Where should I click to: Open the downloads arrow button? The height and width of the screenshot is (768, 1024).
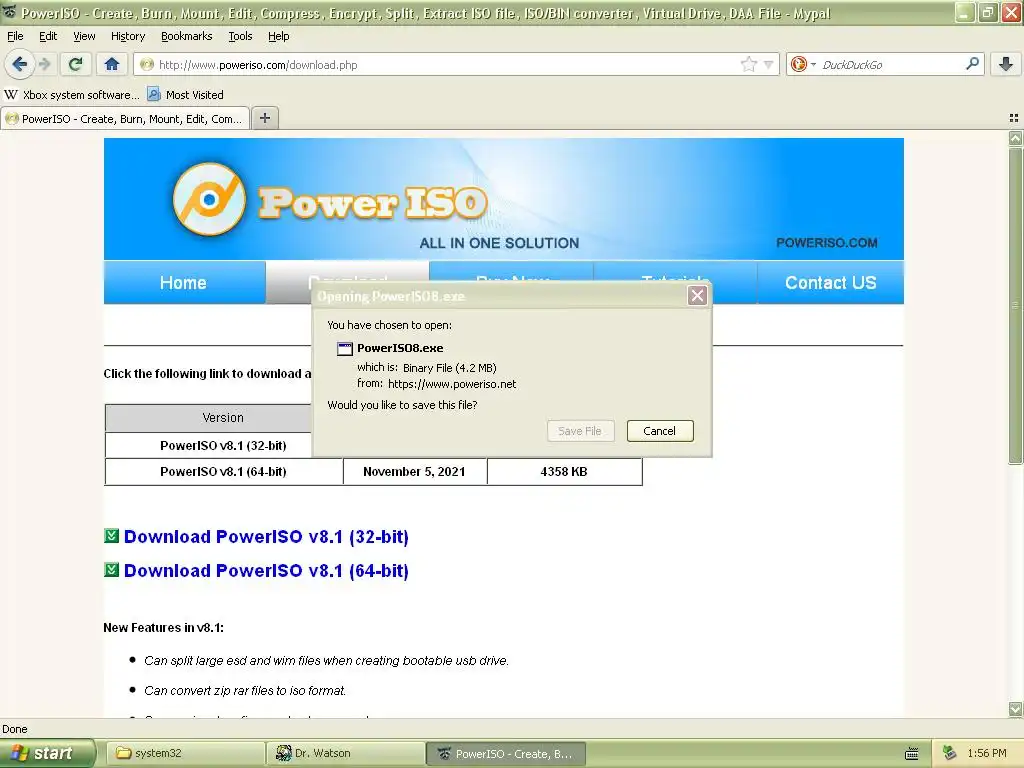point(1006,64)
